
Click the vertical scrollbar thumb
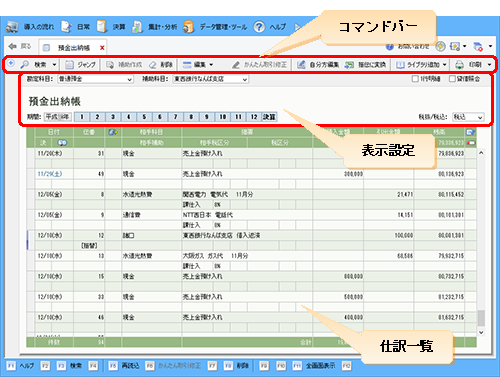click(x=481, y=318)
